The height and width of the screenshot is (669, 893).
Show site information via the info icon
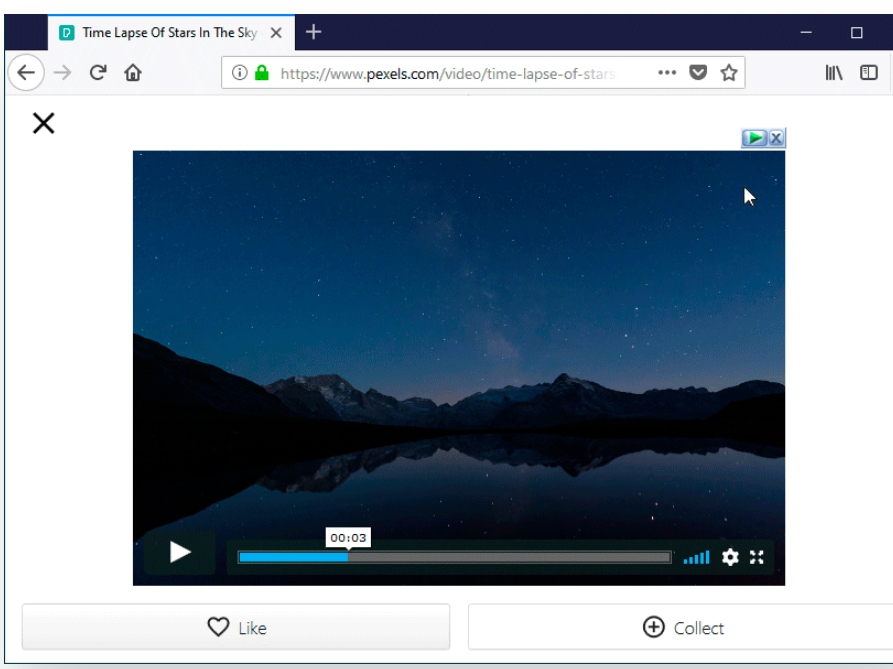(x=240, y=73)
